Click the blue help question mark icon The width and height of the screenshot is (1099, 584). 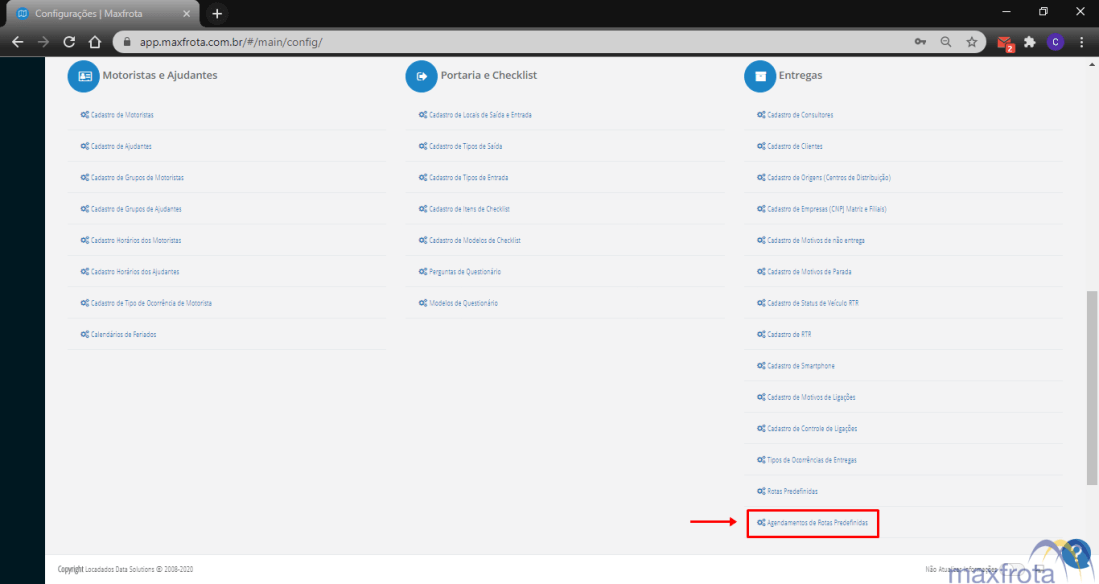[x=1076, y=553]
